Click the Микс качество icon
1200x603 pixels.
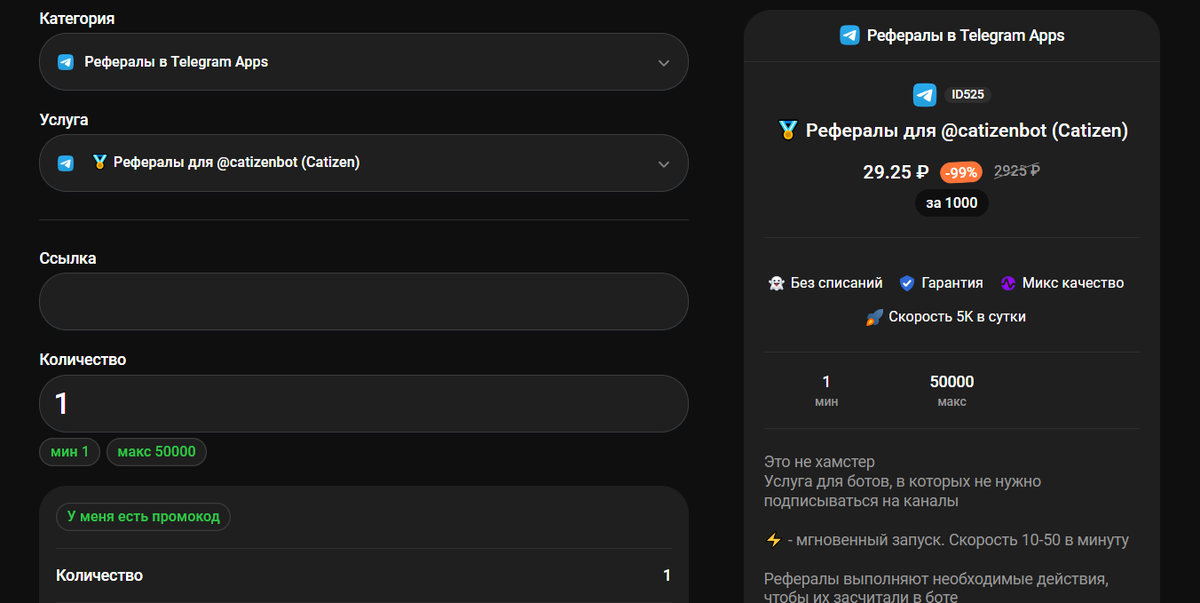(x=1007, y=283)
